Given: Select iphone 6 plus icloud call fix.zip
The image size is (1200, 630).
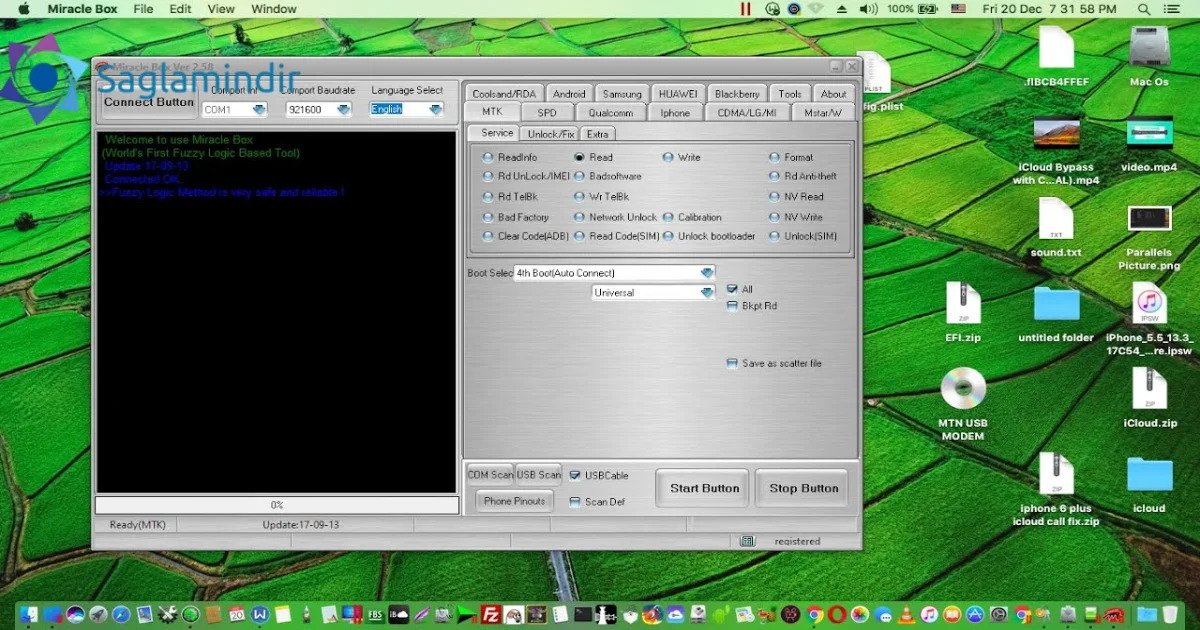Looking at the screenshot, I should click(1056, 474).
